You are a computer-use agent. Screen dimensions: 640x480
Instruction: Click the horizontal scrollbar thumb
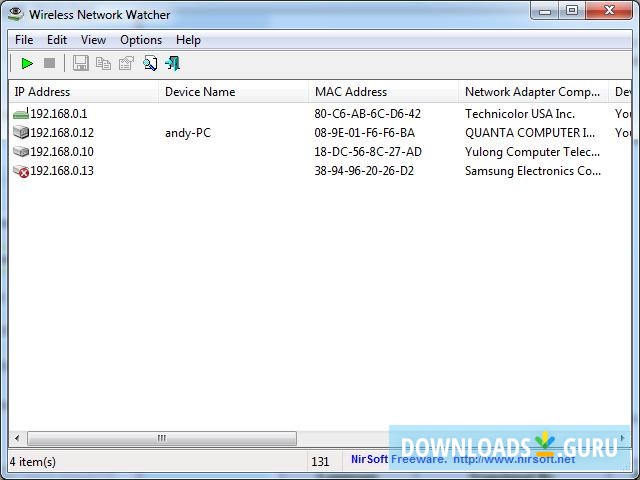point(162,438)
